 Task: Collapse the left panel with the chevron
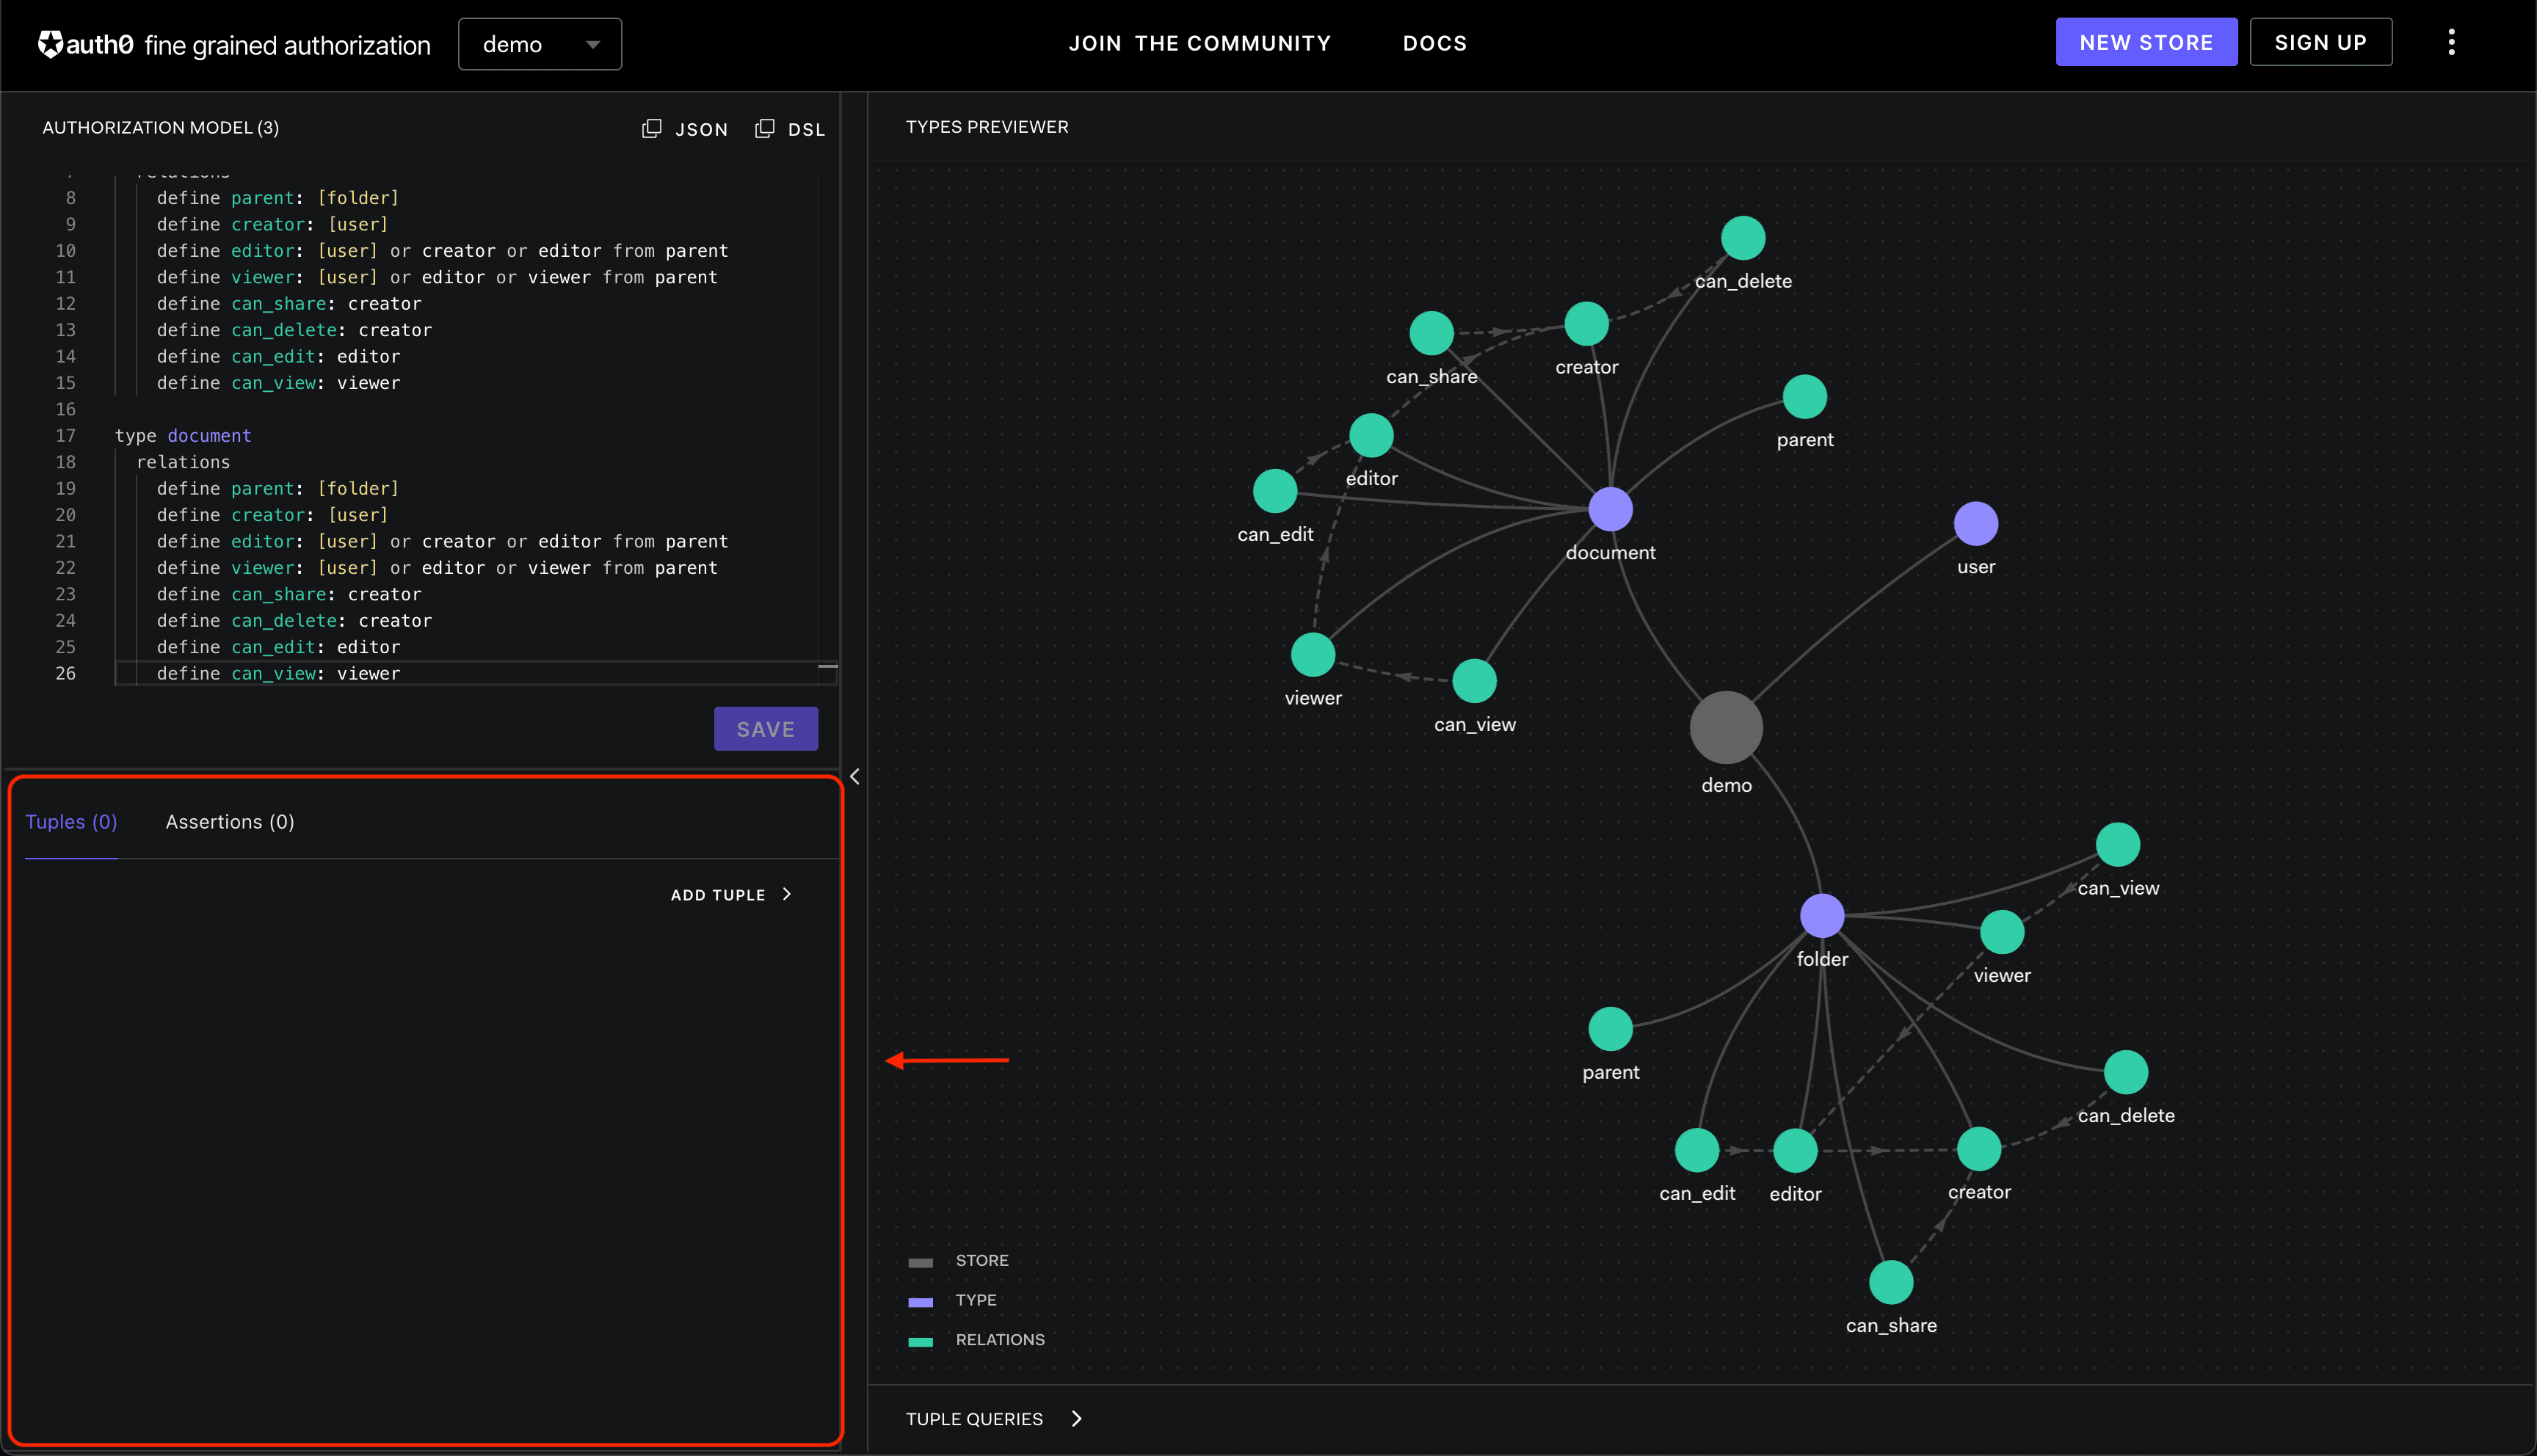coord(855,777)
